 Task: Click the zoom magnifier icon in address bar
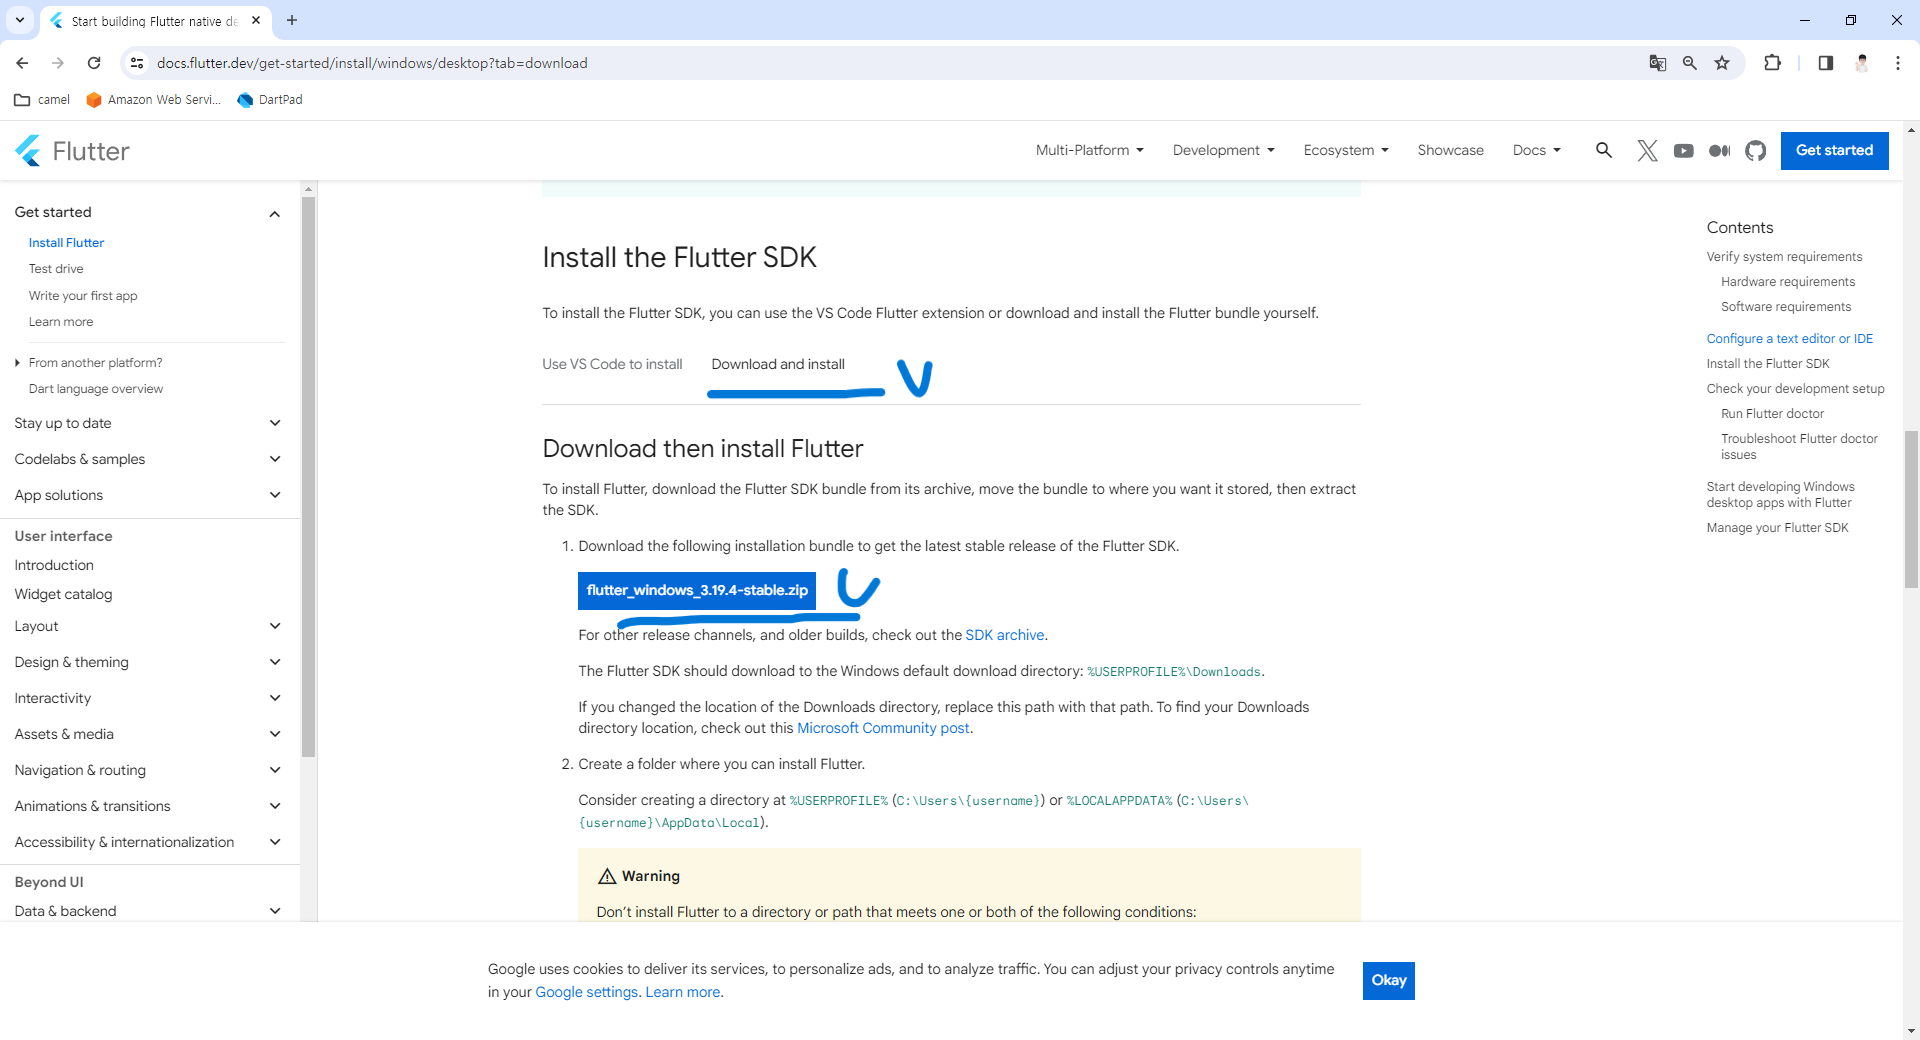(x=1690, y=63)
